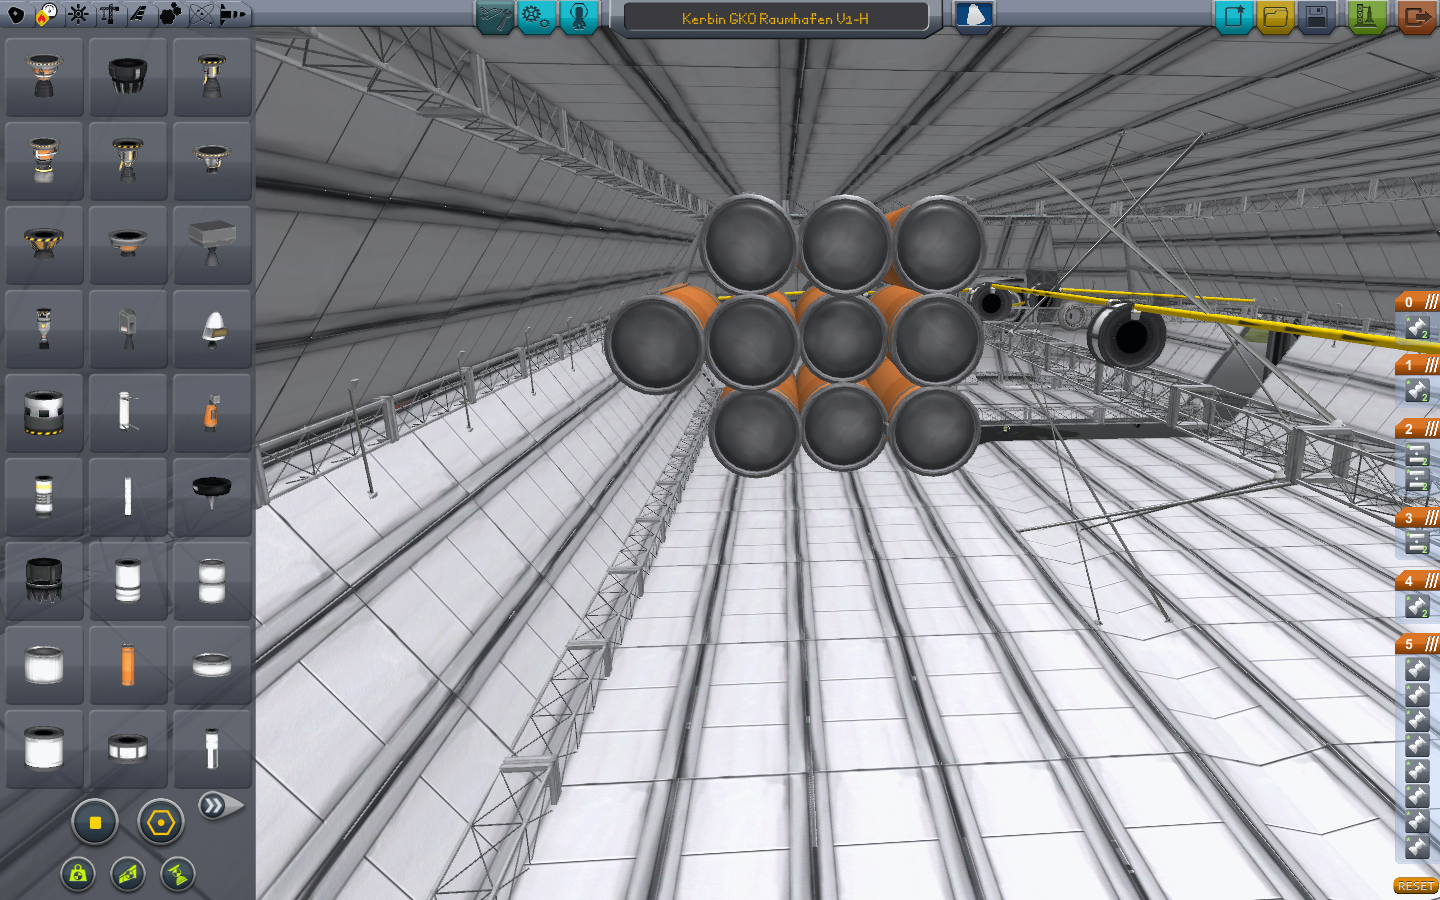The width and height of the screenshot is (1440, 900).
Task: Exit the hangar with the orange door button
Action: 1417,17
